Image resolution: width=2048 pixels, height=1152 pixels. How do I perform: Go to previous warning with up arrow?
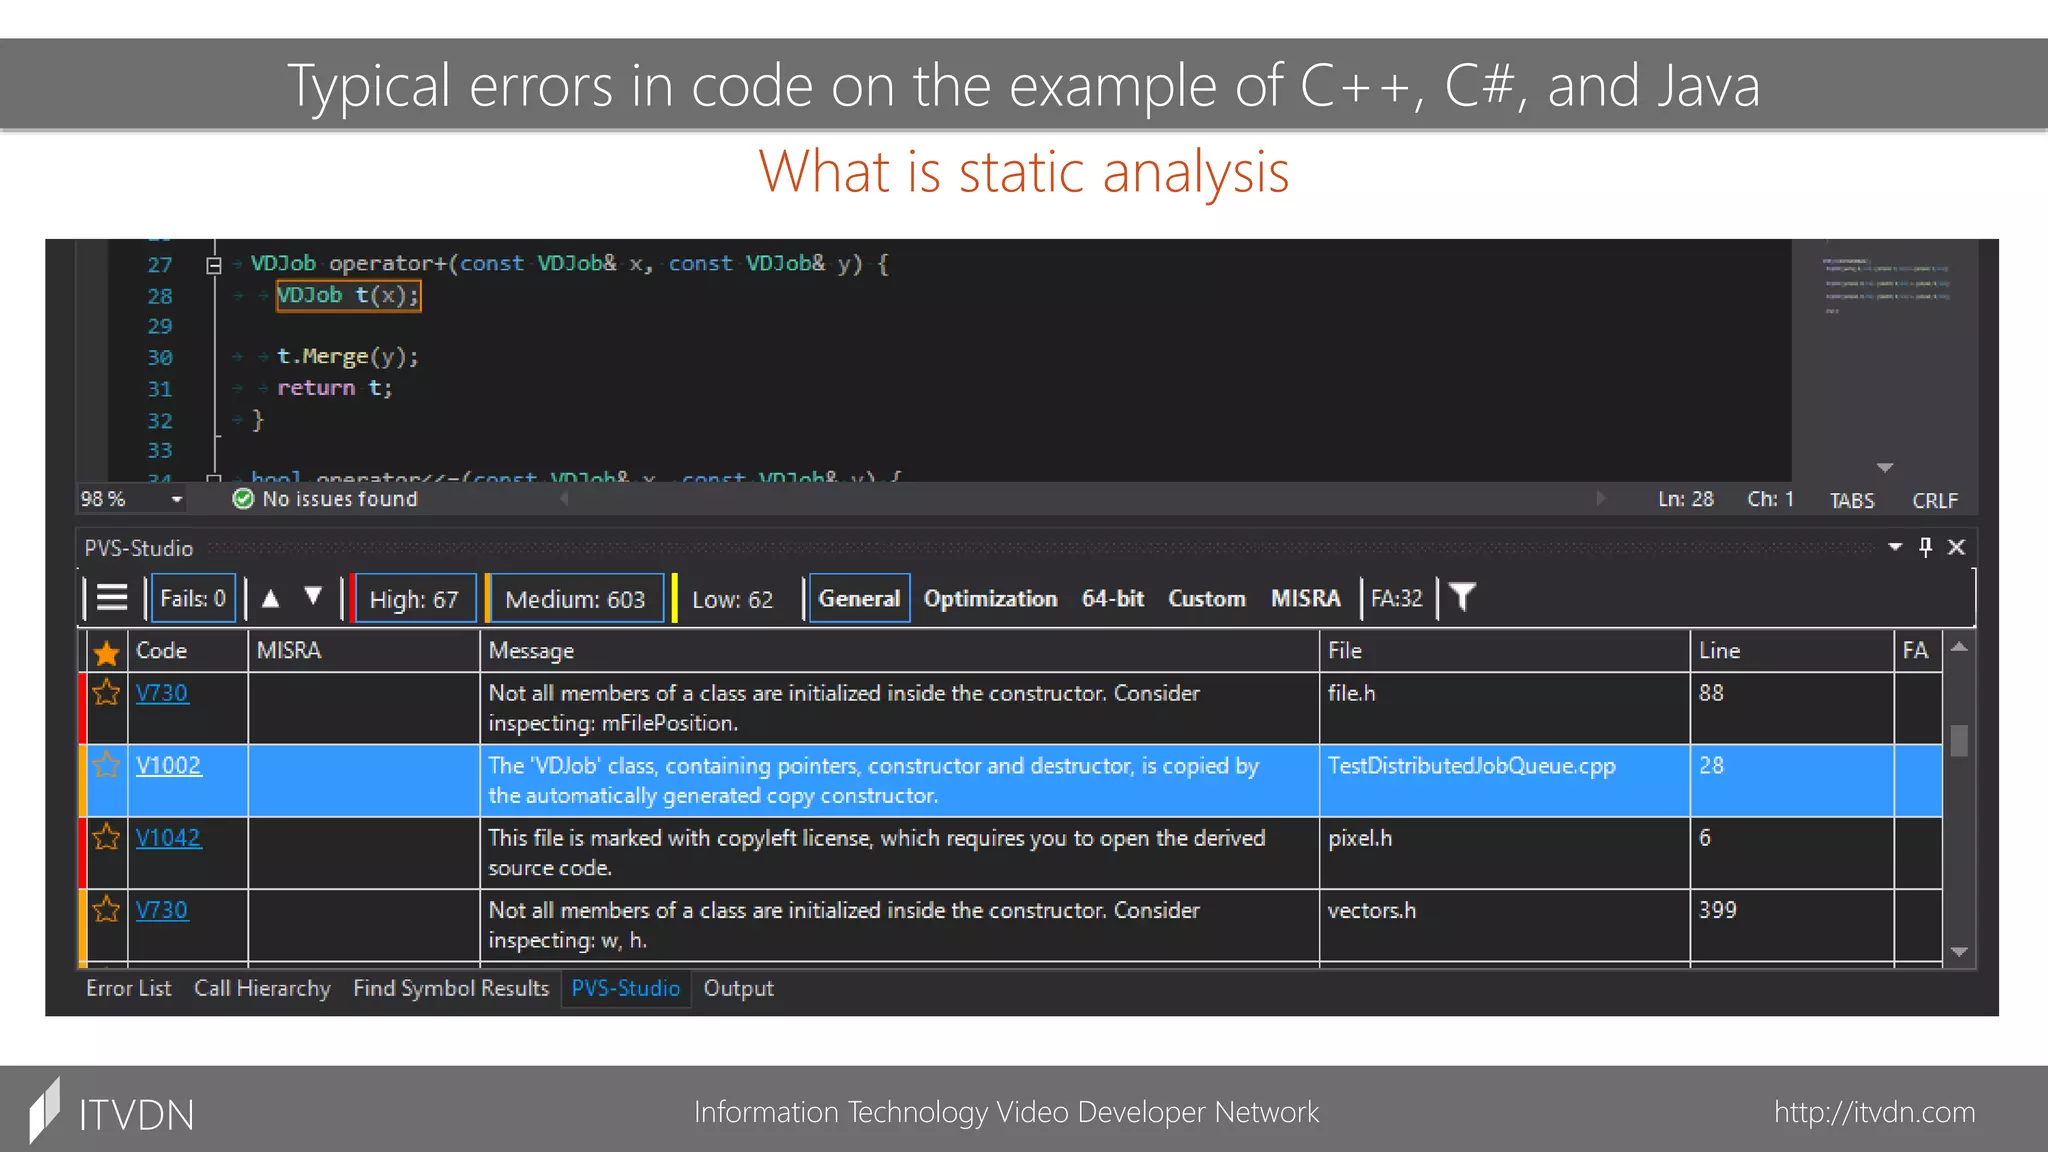[270, 598]
